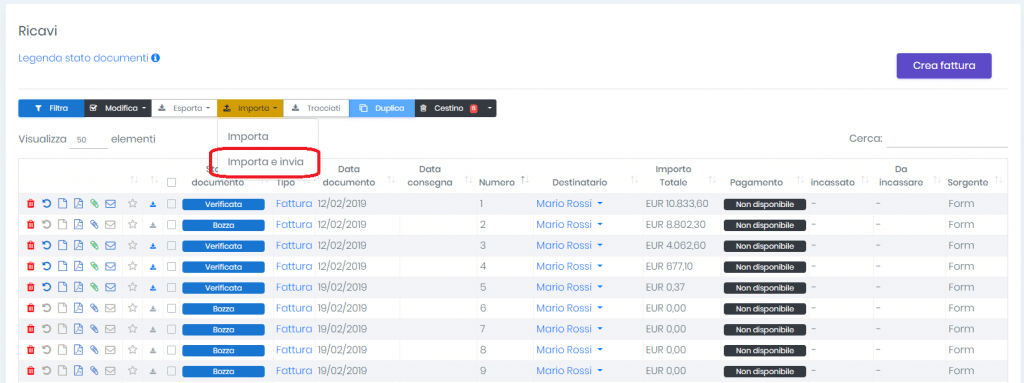Star invoice number 3 as favorite
The height and width of the screenshot is (383, 1024).
133,246
